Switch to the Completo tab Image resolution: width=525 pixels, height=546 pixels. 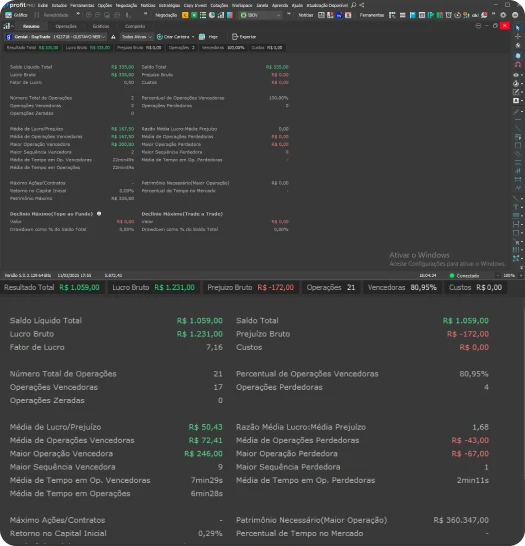(135, 26)
